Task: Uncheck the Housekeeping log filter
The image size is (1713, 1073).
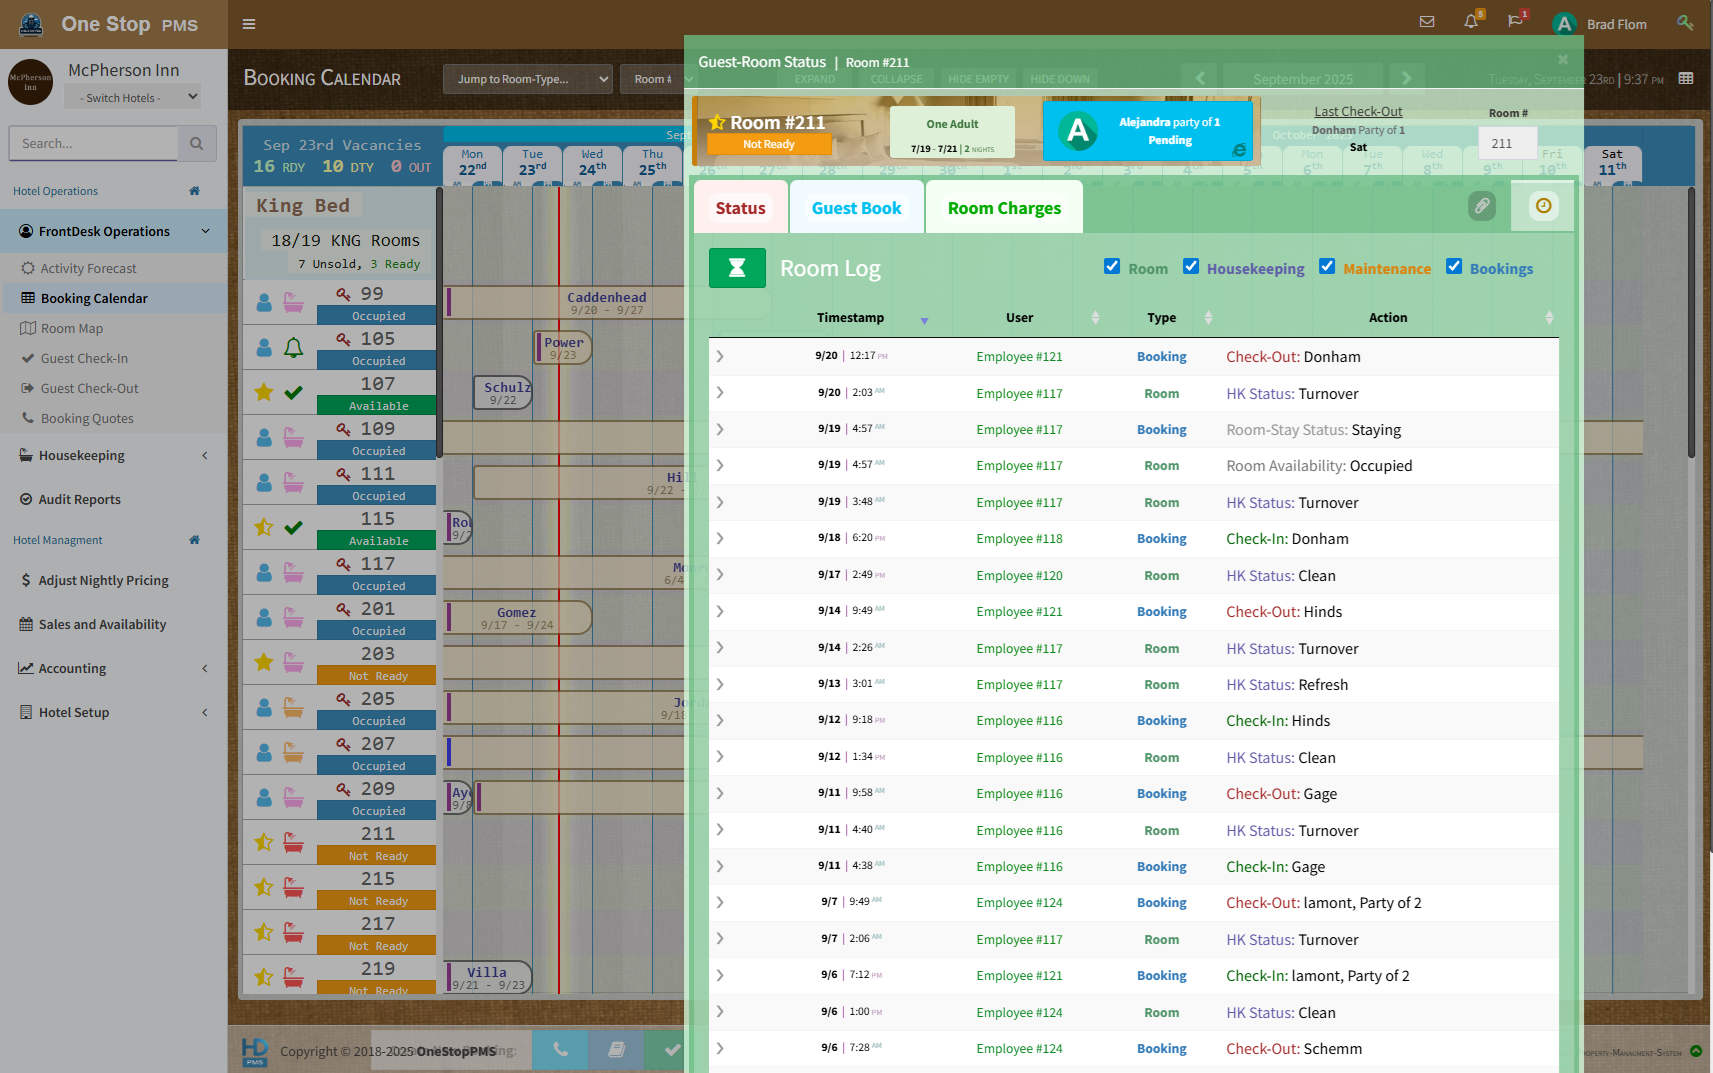Action: pos(1191,266)
